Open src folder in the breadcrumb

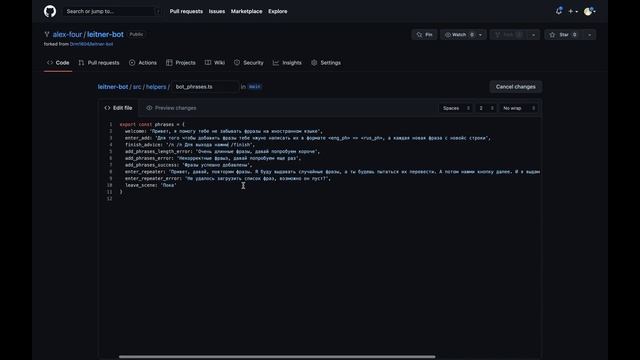pyautogui.click(x=137, y=87)
